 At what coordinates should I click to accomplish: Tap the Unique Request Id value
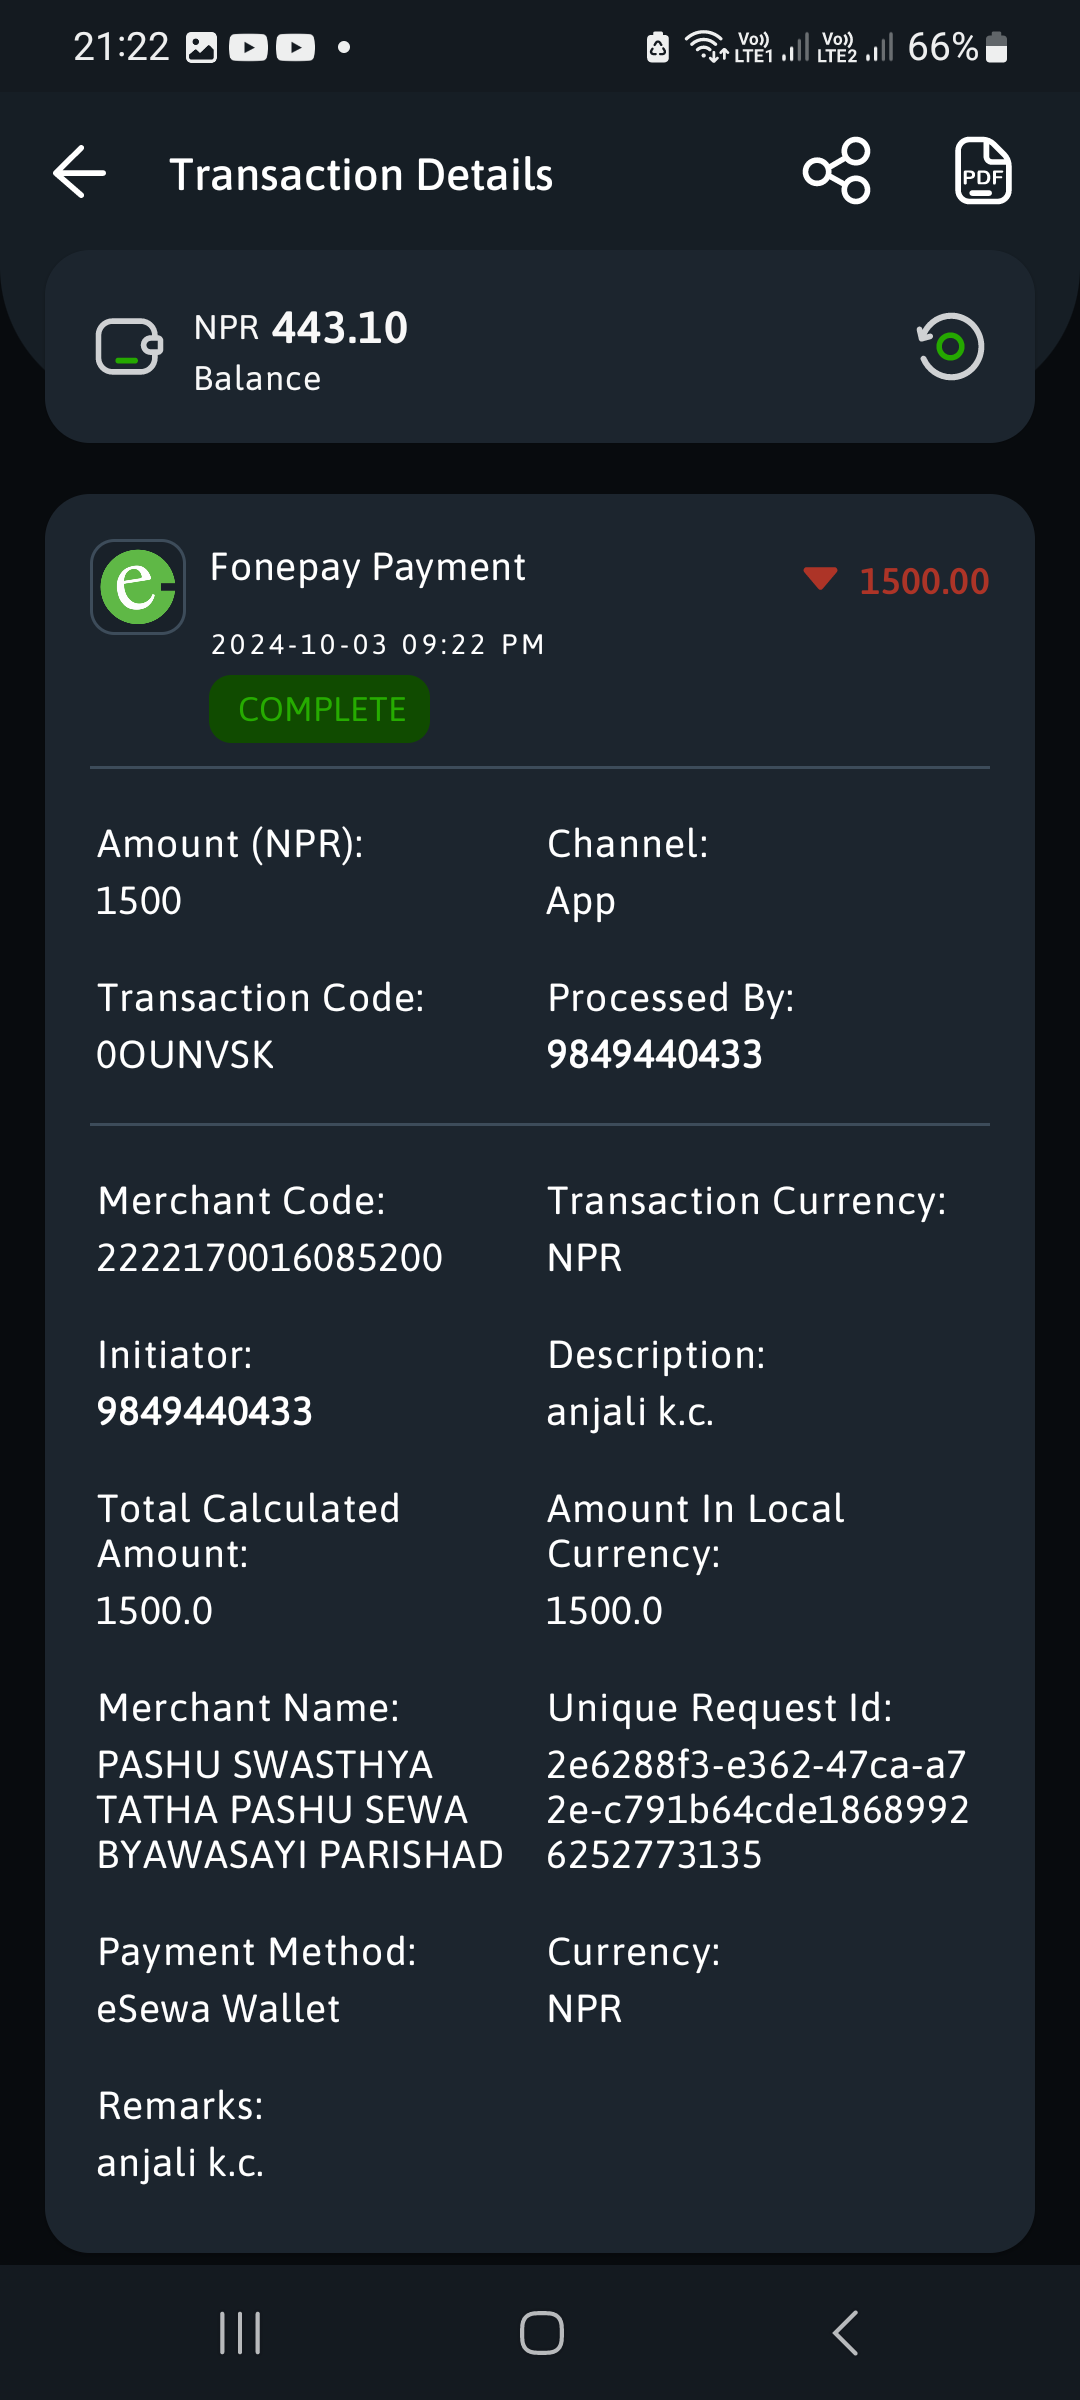point(757,1810)
